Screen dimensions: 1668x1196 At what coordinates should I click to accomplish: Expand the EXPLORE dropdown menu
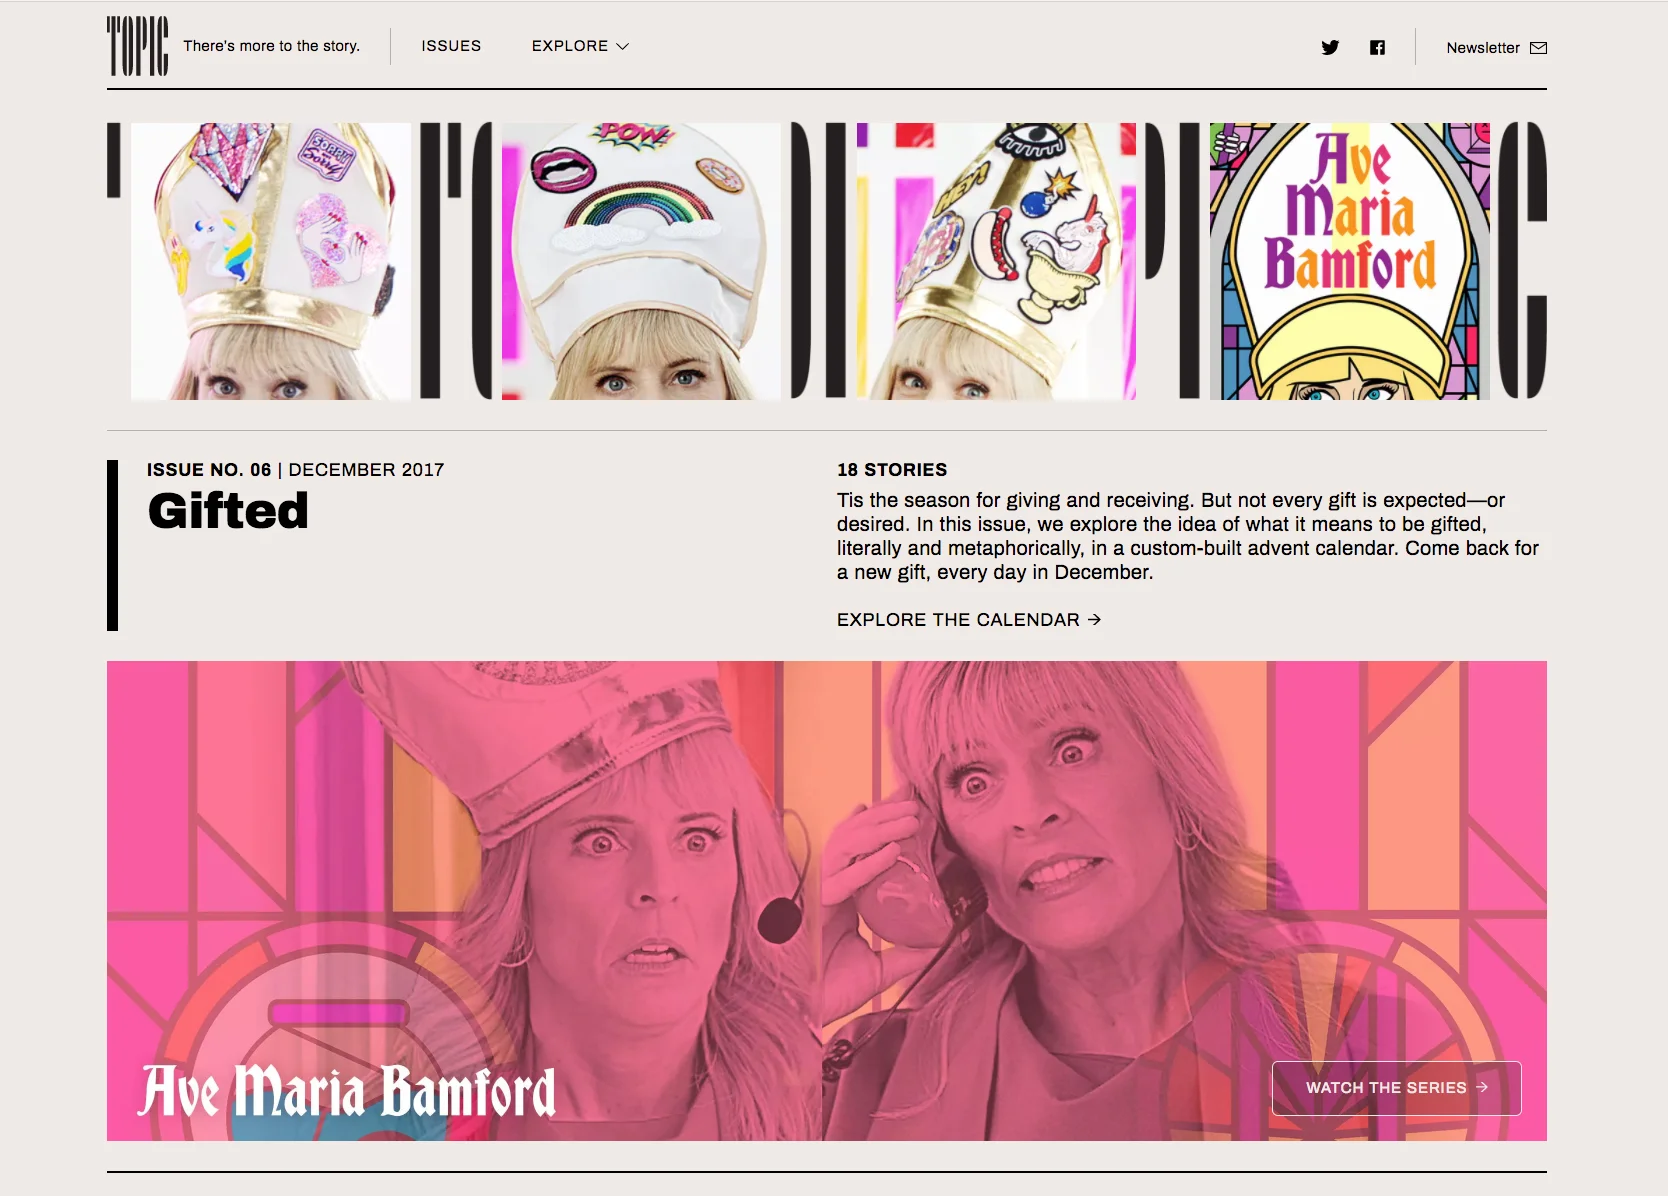[580, 46]
